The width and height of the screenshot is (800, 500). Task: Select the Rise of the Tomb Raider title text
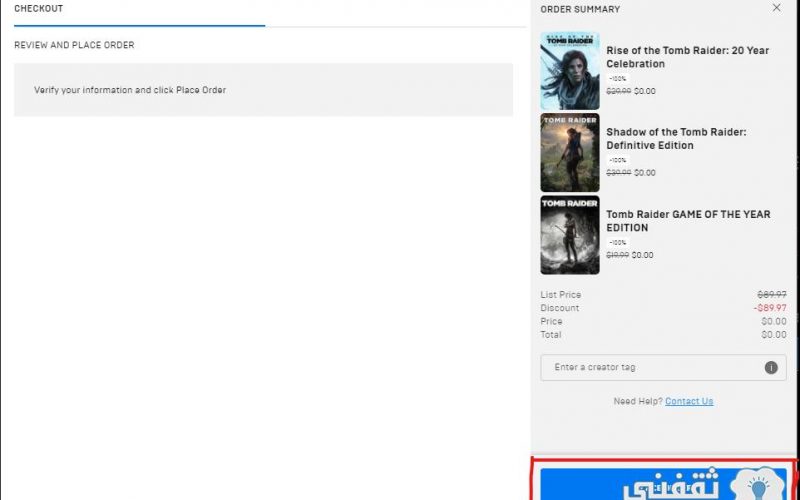pyautogui.click(x=687, y=57)
